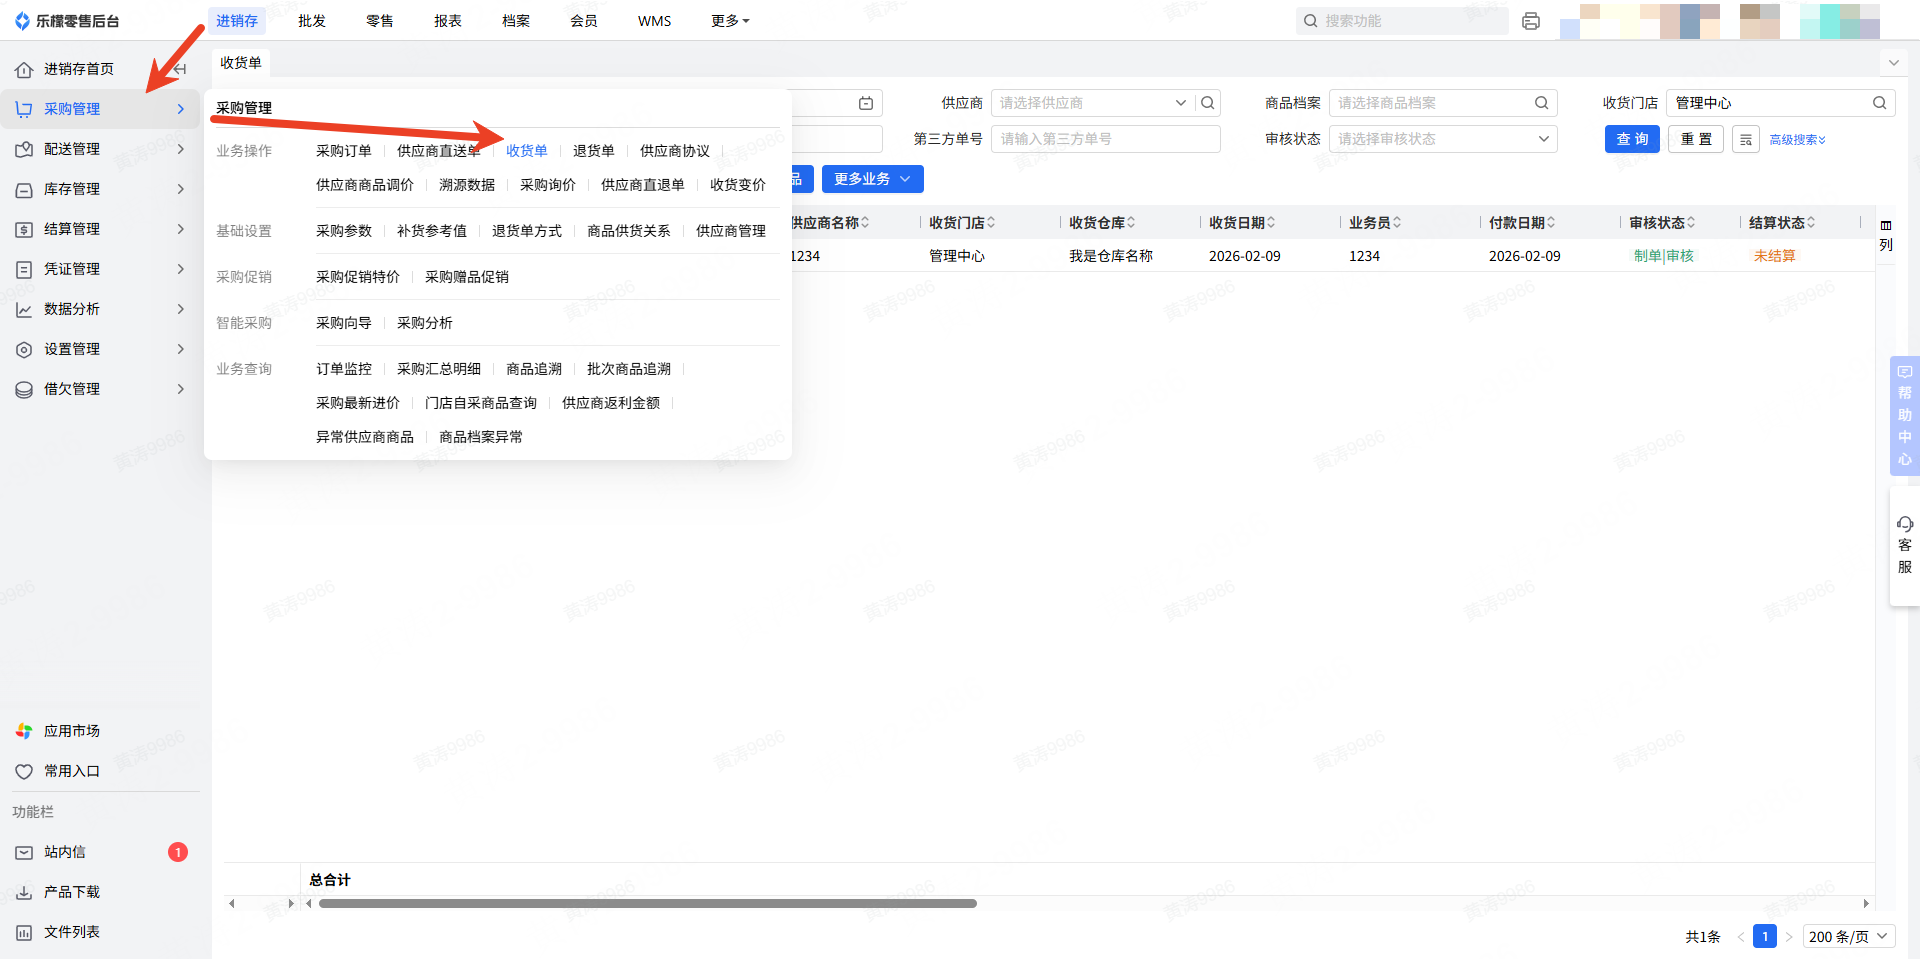Go to page 1 in pagination

click(1765, 937)
